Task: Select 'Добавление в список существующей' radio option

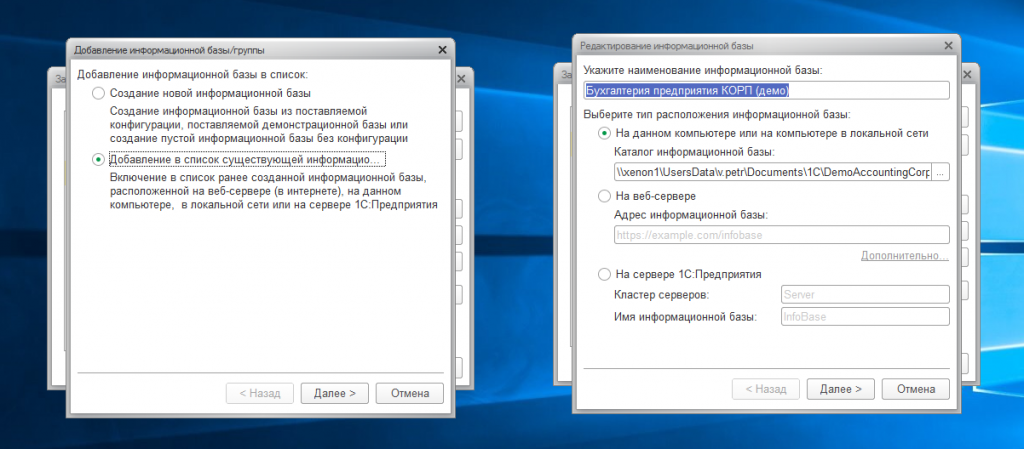Action: click(x=99, y=159)
